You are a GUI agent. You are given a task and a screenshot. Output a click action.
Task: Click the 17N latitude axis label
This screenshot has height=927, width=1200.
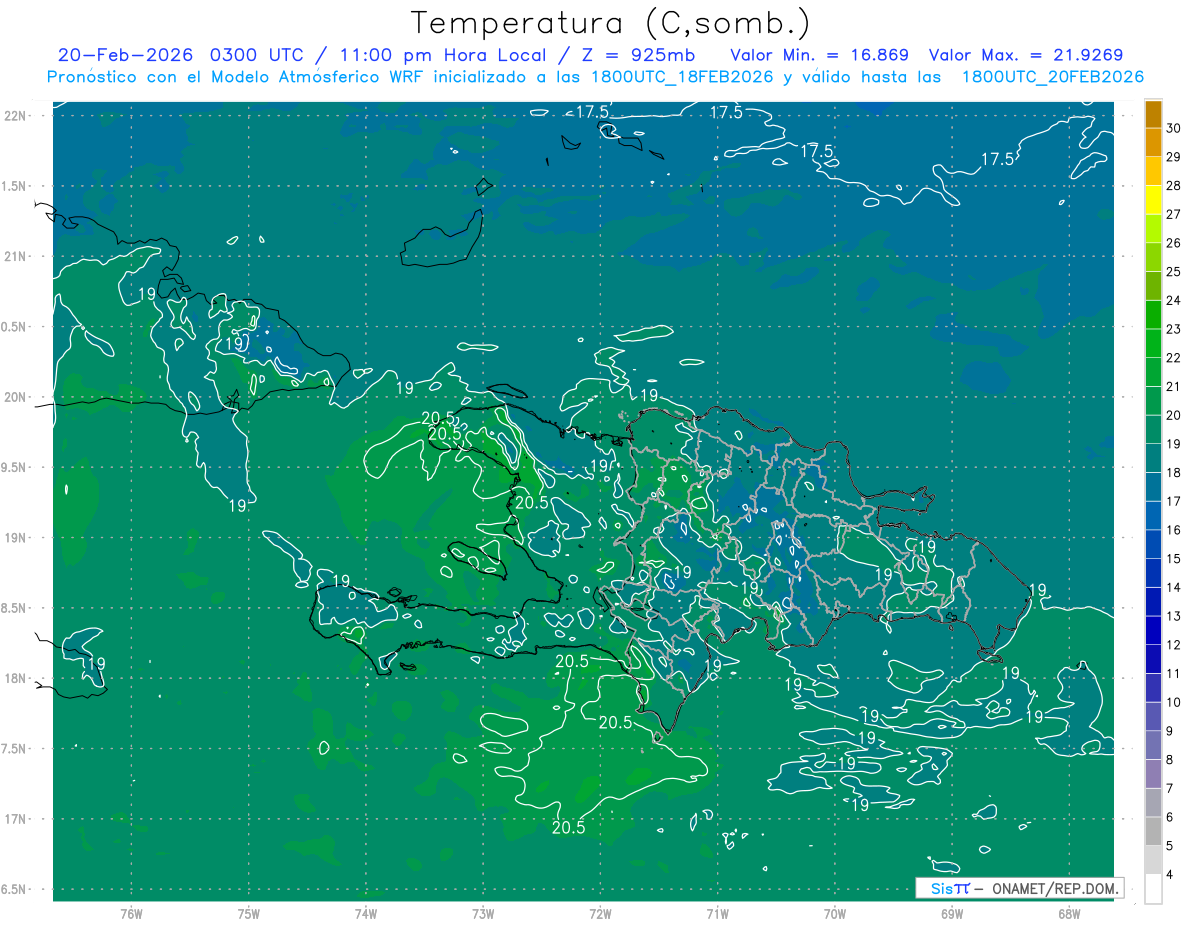(x=15, y=819)
